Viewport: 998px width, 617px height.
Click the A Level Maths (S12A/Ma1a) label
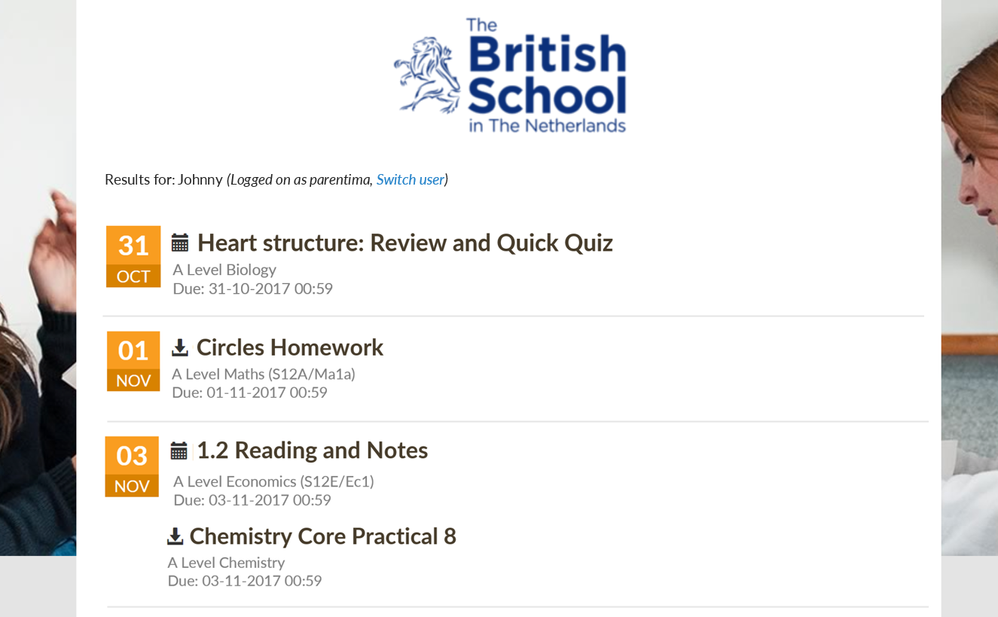(263, 374)
